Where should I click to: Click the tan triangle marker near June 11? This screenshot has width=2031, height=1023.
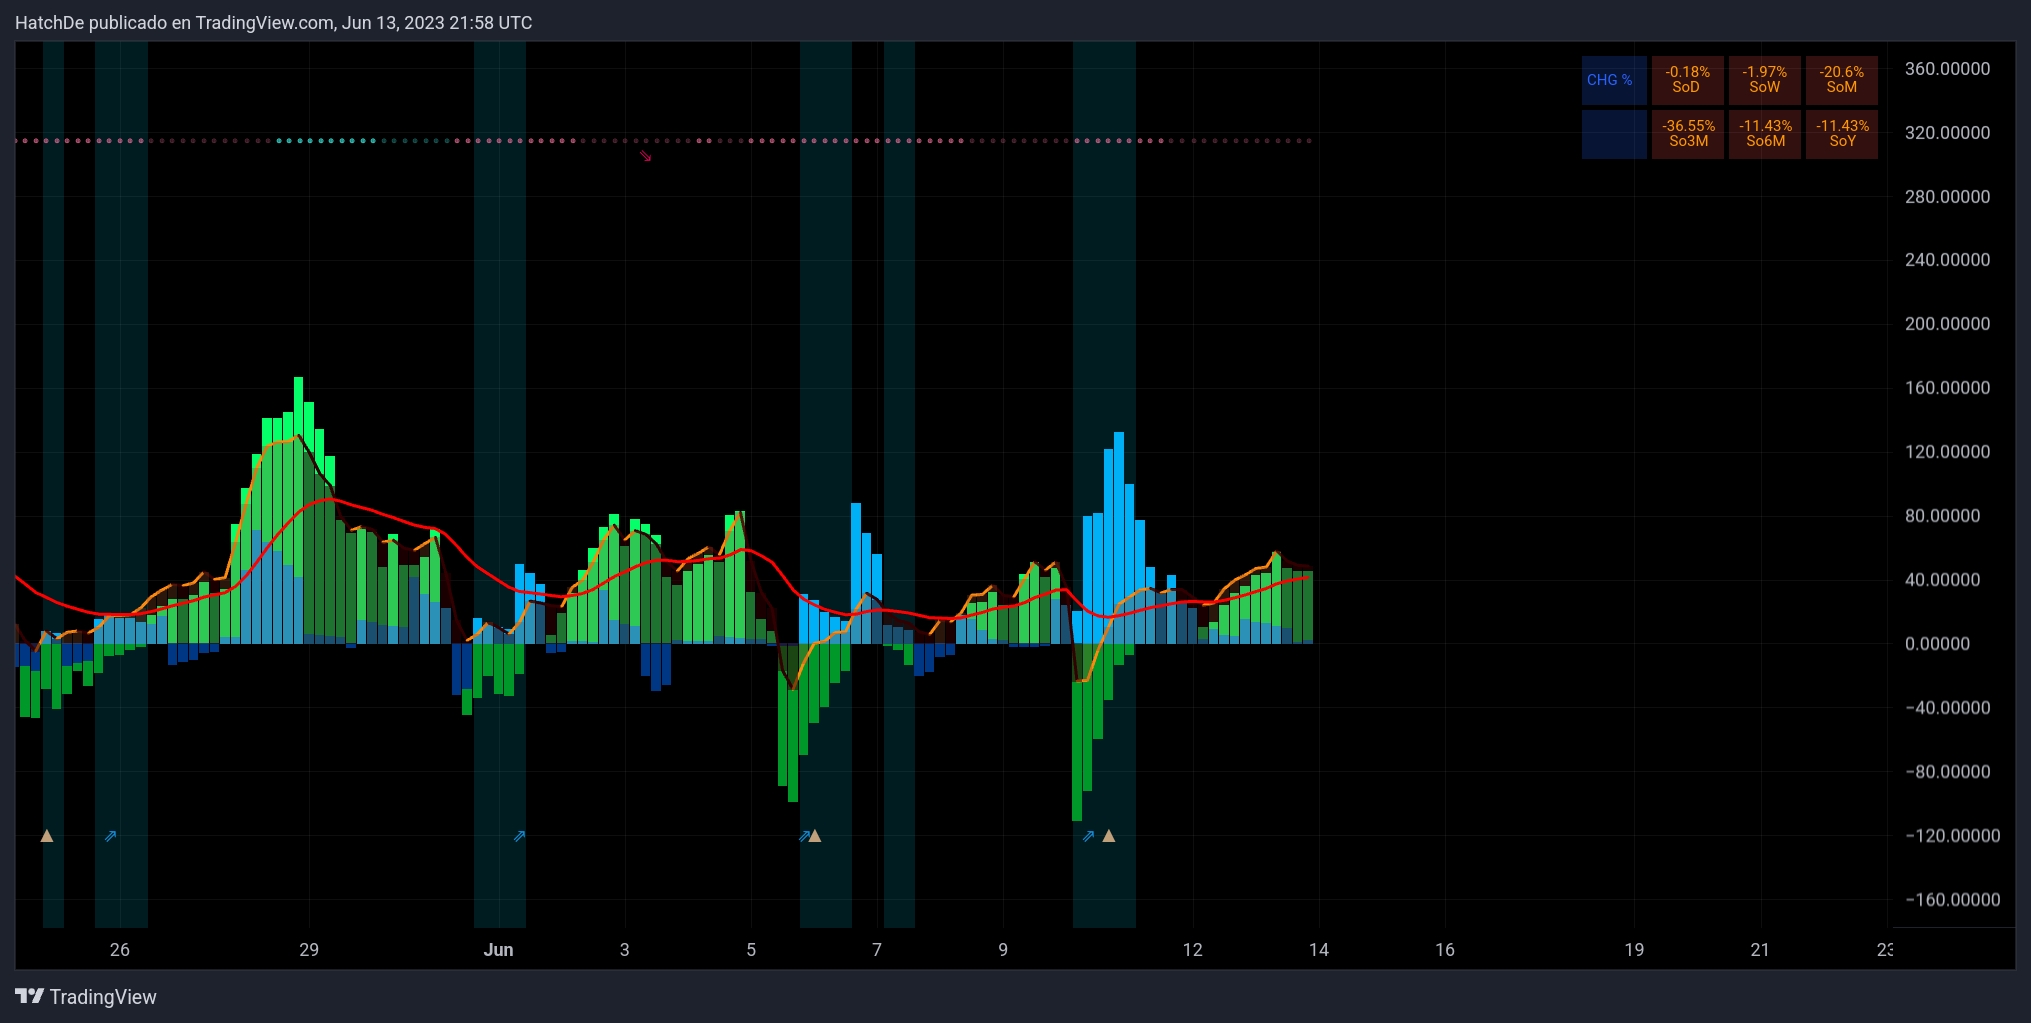(1108, 836)
